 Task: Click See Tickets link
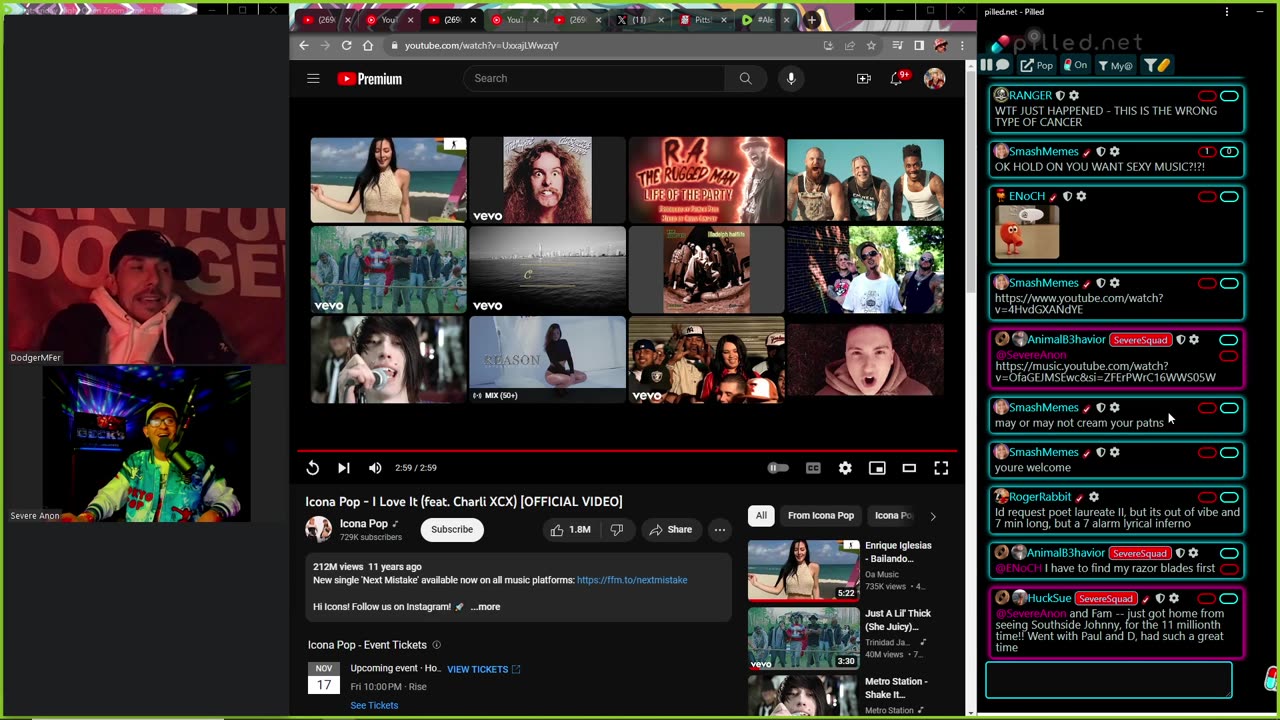(x=374, y=705)
